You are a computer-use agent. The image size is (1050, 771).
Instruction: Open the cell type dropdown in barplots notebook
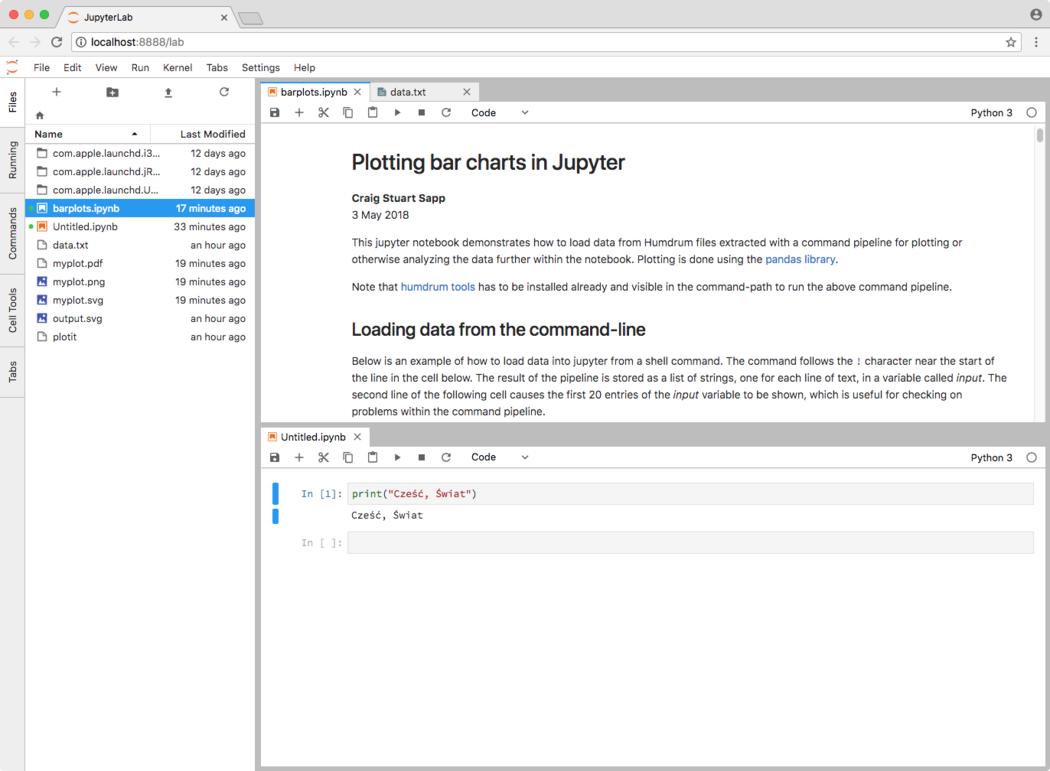(x=499, y=113)
